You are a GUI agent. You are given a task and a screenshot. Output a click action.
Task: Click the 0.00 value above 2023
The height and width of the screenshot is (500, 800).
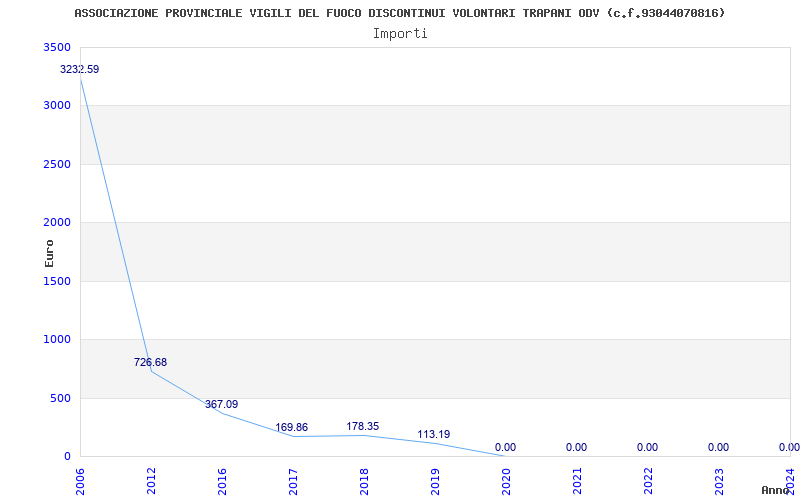click(718, 447)
